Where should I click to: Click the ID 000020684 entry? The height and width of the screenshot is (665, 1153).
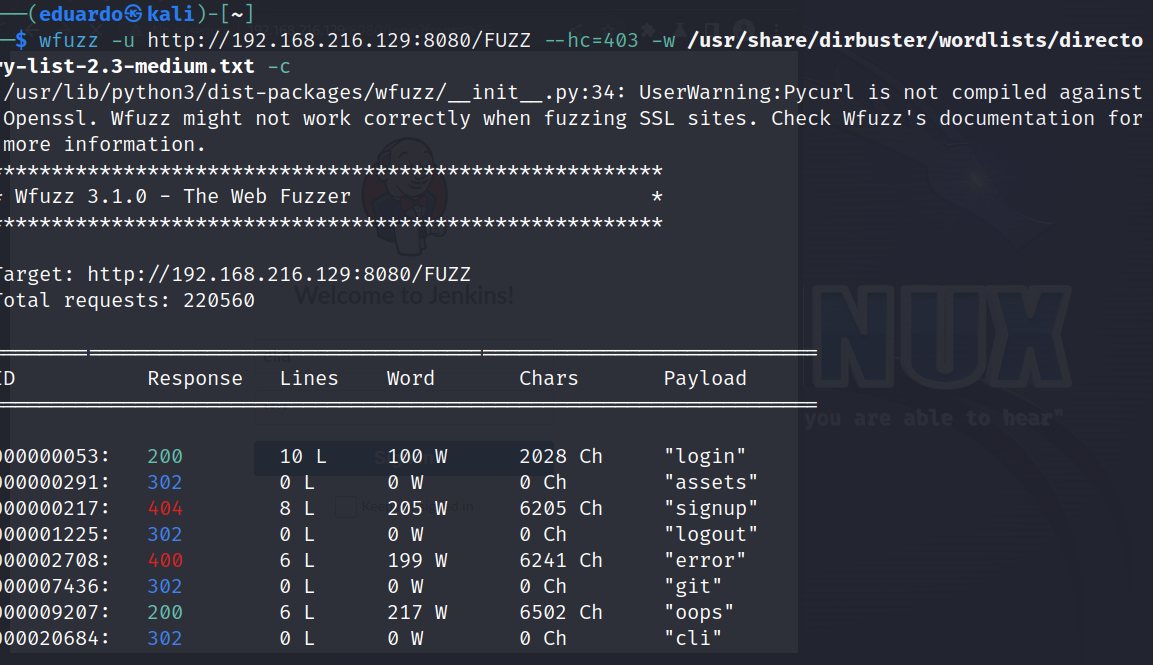tap(54, 639)
